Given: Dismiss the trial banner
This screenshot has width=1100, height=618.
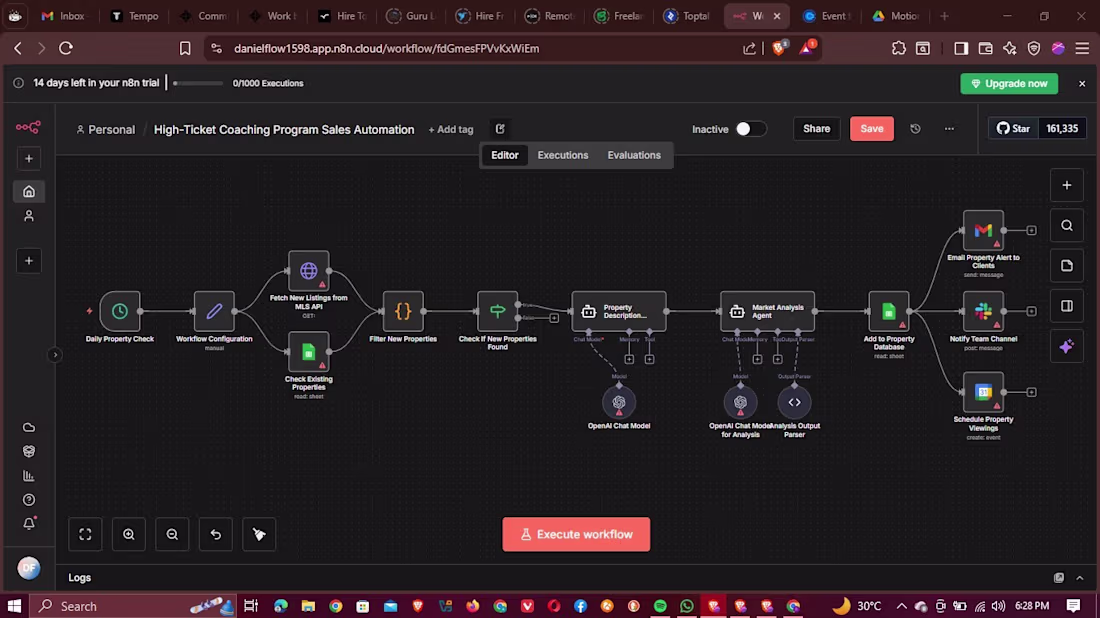Looking at the screenshot, I should point(1082,83).
